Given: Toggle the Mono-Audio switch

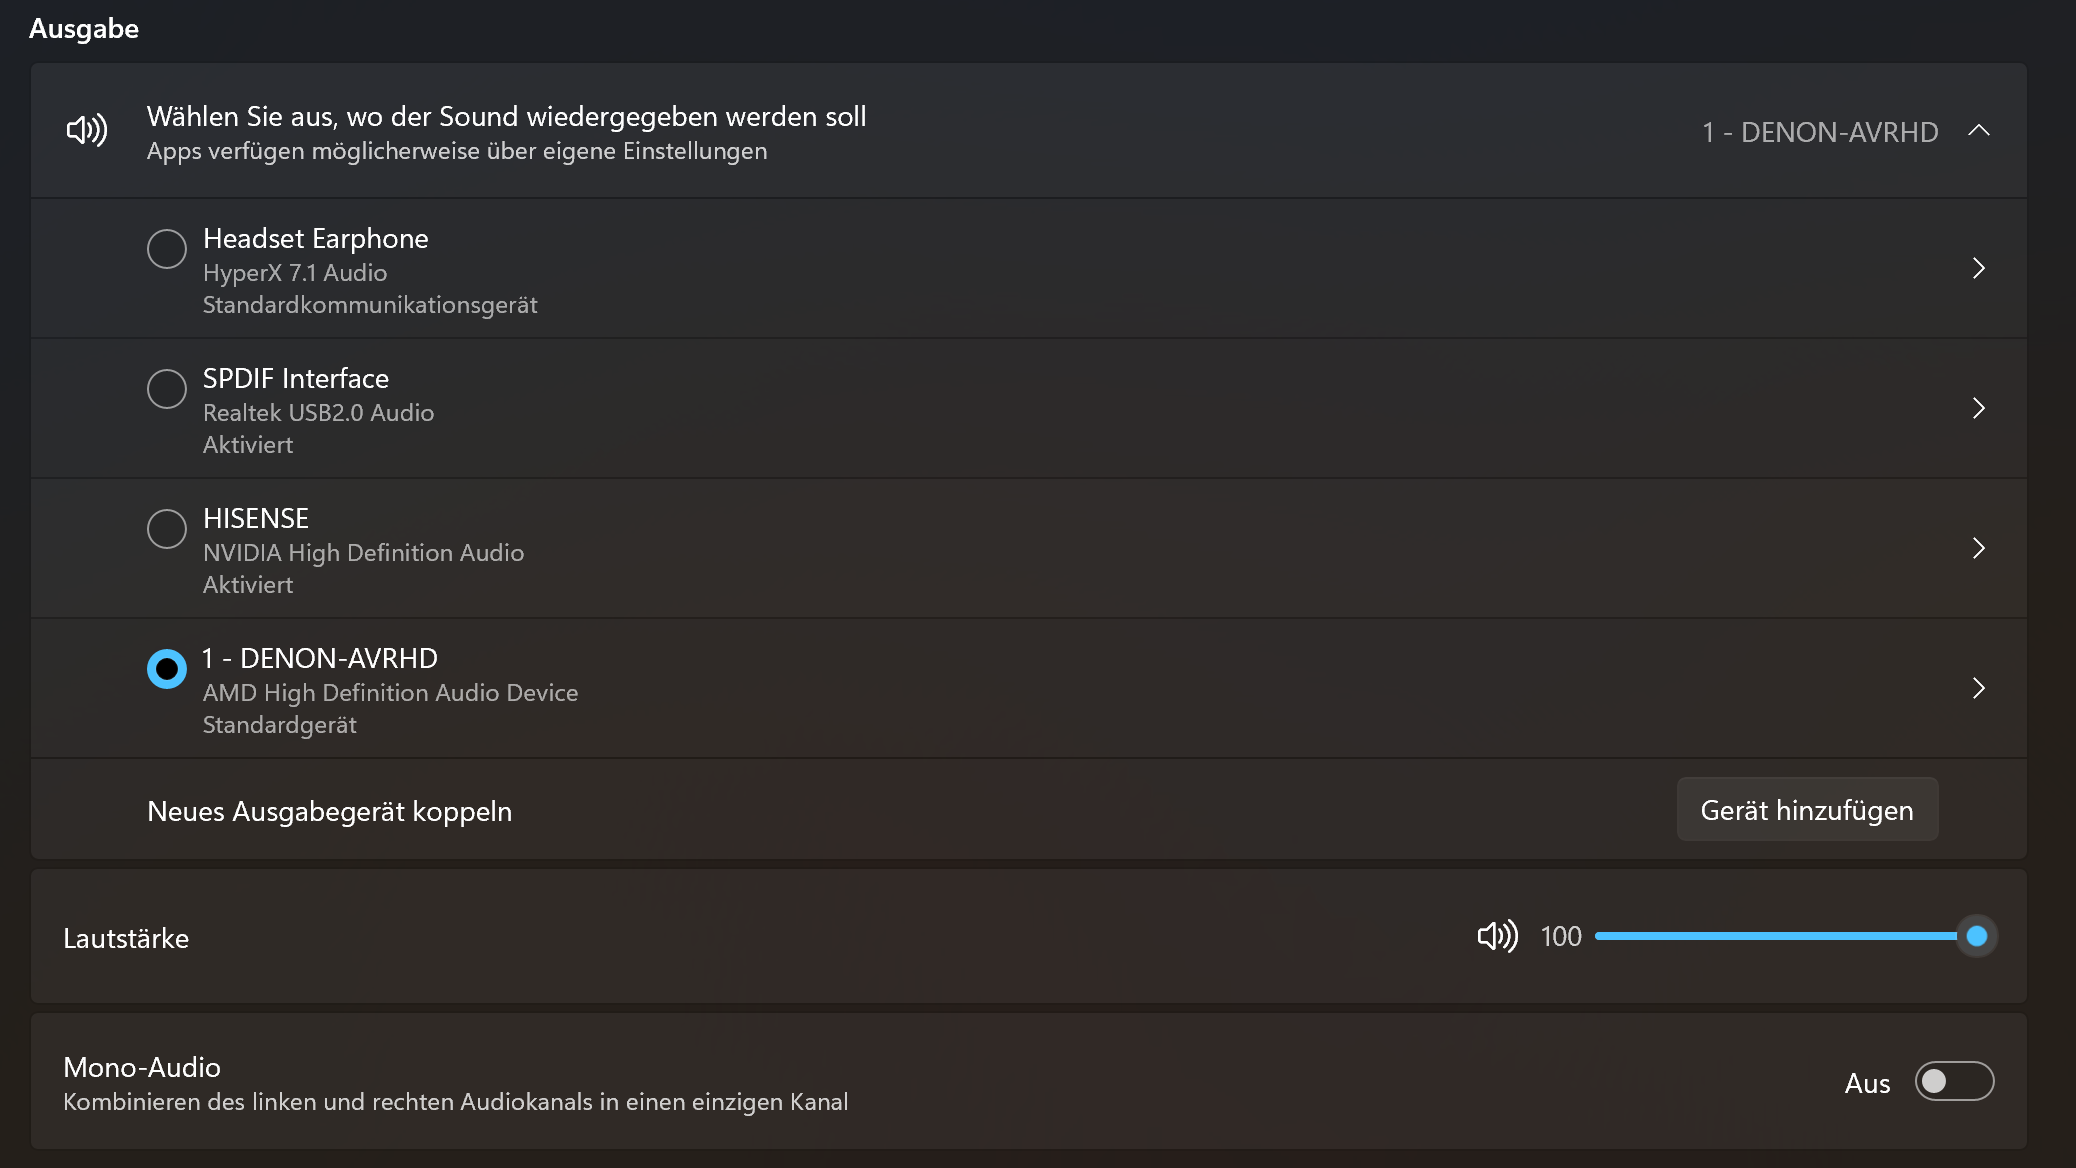Looking at the screenshot, I should (1953, 1082).
